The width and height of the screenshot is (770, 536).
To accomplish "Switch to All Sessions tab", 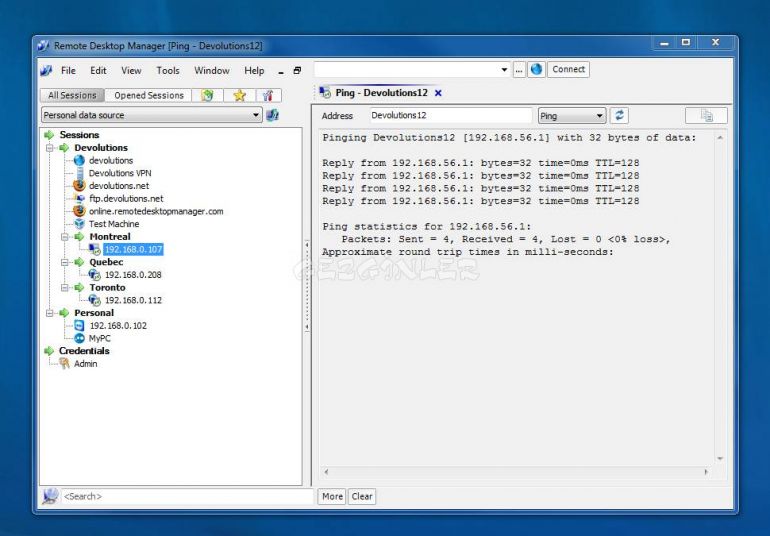I will point(72,95).
